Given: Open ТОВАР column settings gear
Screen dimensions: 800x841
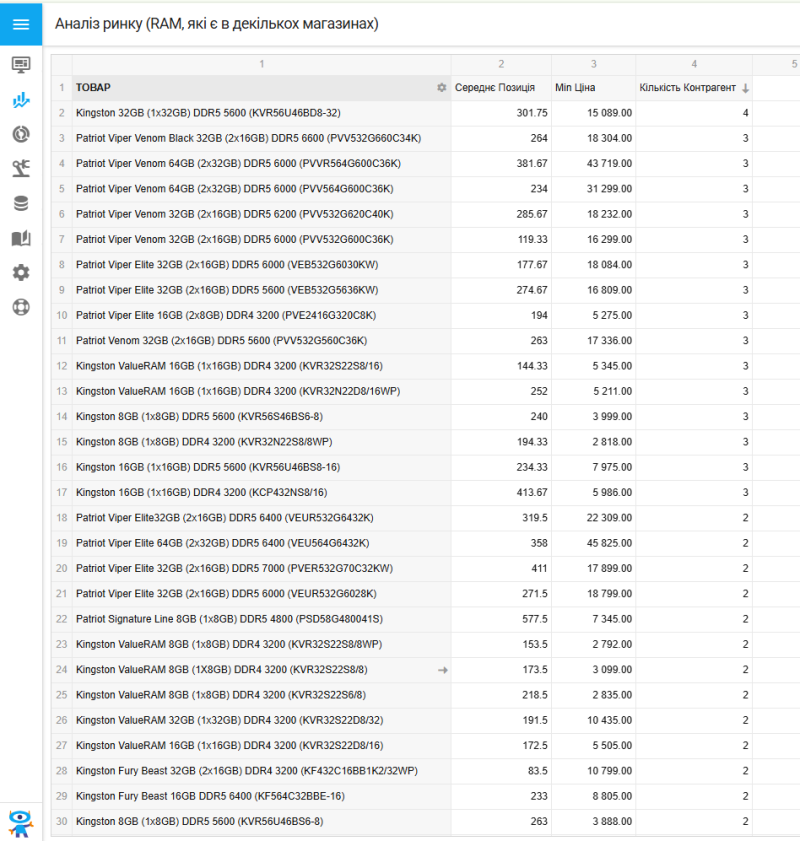Looking at the screenshot, I should 442,88.
